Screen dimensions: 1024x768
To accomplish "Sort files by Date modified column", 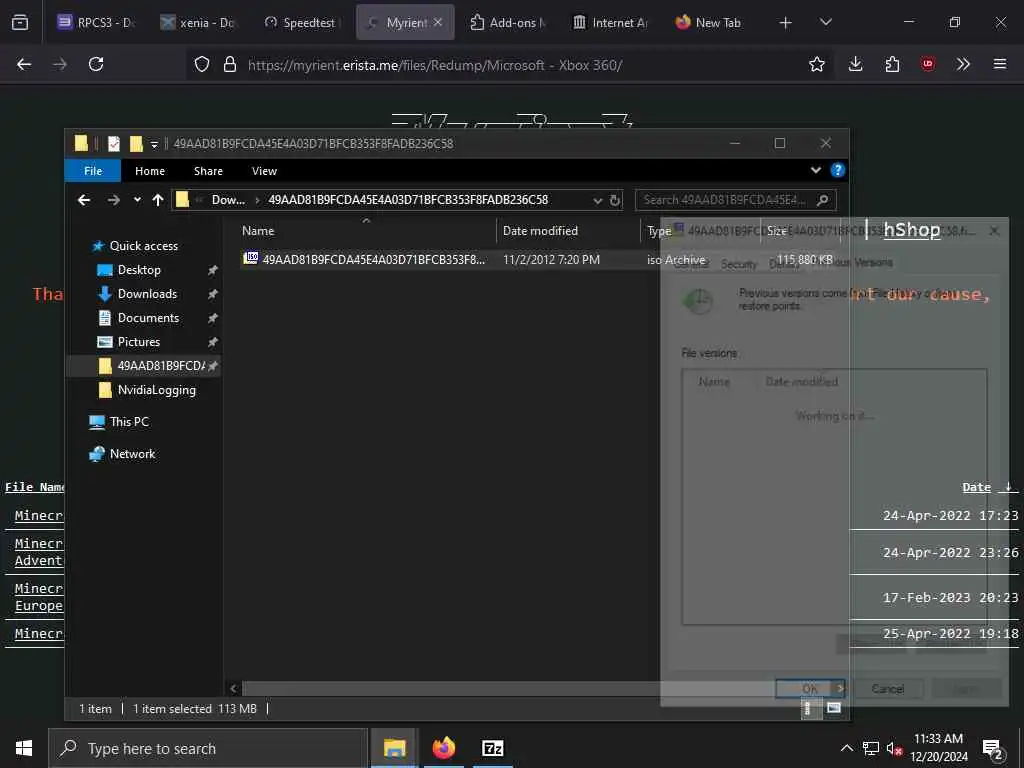I will click(568, 231).
